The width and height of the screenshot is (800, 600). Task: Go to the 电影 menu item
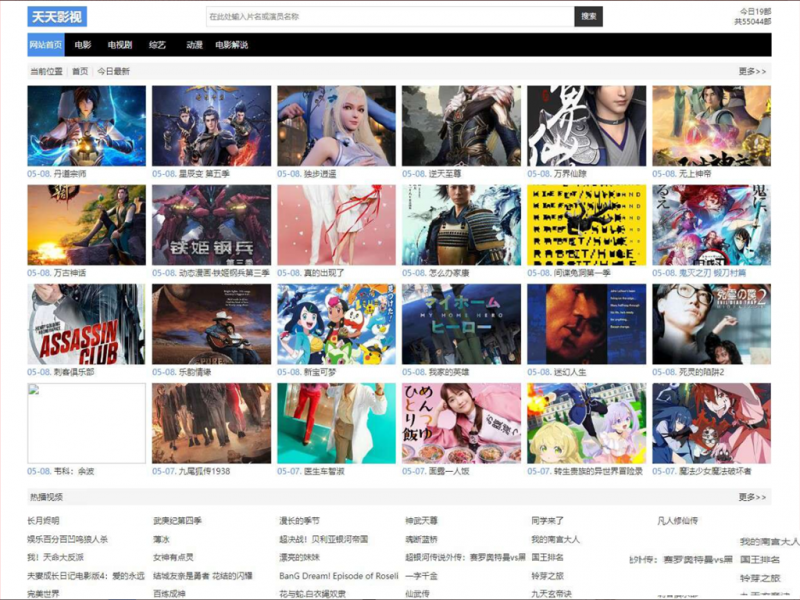point(83,45)
